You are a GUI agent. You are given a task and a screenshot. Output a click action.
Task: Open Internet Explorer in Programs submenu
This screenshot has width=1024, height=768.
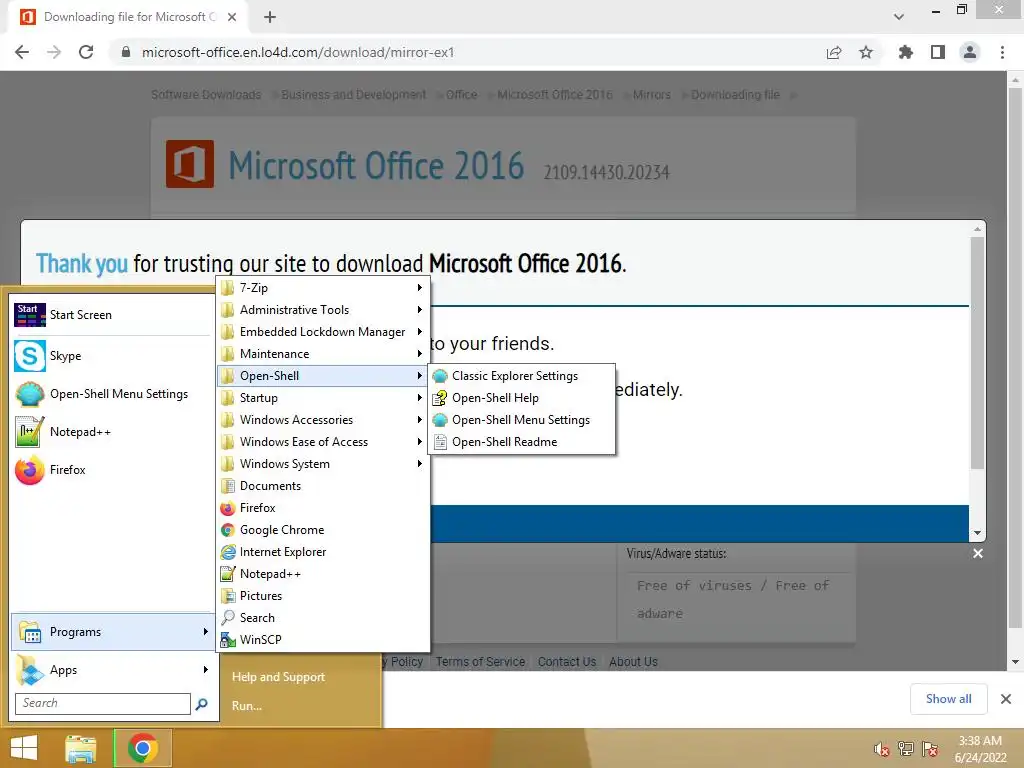click(323, 552)
